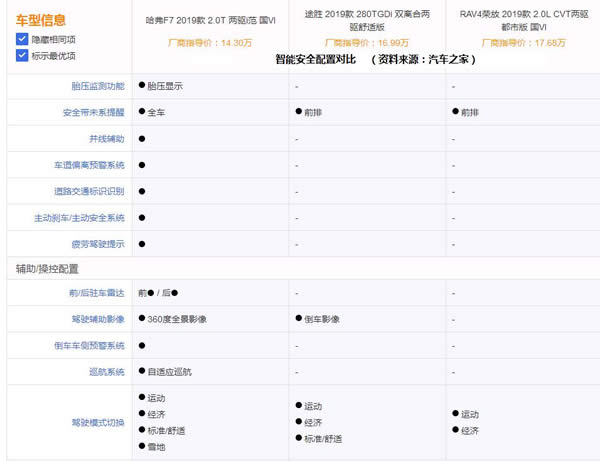Click the 并线辅助 feature link

coord(107,139)
